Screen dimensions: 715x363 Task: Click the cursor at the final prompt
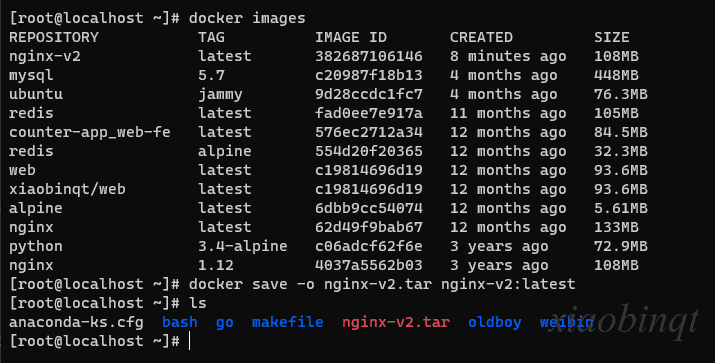pos(189,341)
